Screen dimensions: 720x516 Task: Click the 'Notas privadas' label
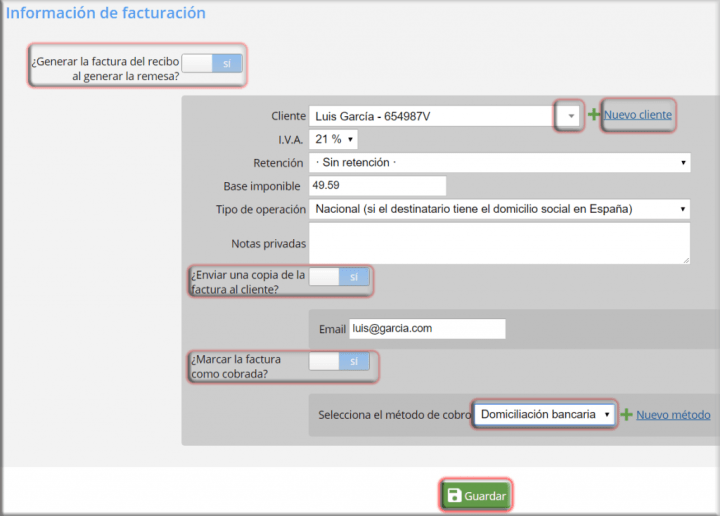pyautogui.click(x=269, y=244)
